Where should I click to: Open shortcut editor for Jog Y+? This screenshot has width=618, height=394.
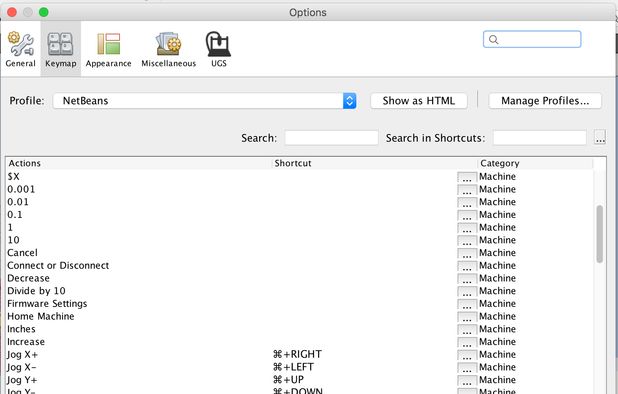(x=467, y=380)
